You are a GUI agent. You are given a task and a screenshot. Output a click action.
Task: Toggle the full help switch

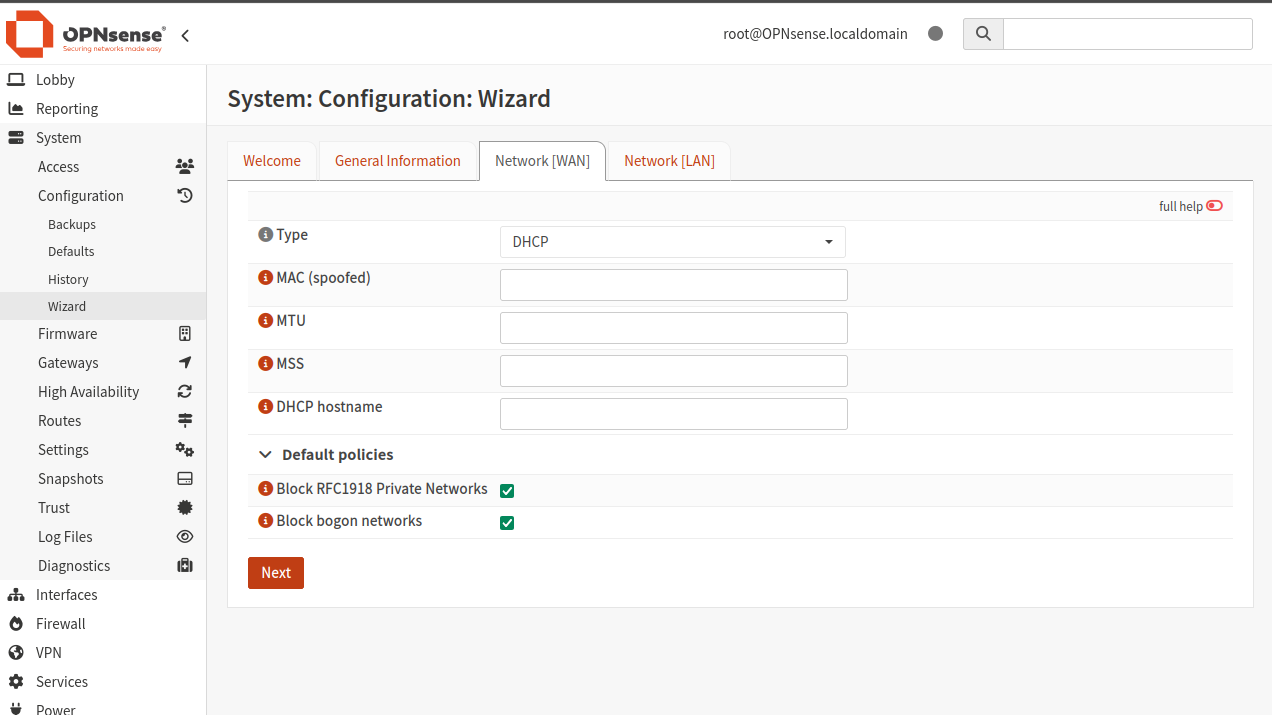point(1214,205)
